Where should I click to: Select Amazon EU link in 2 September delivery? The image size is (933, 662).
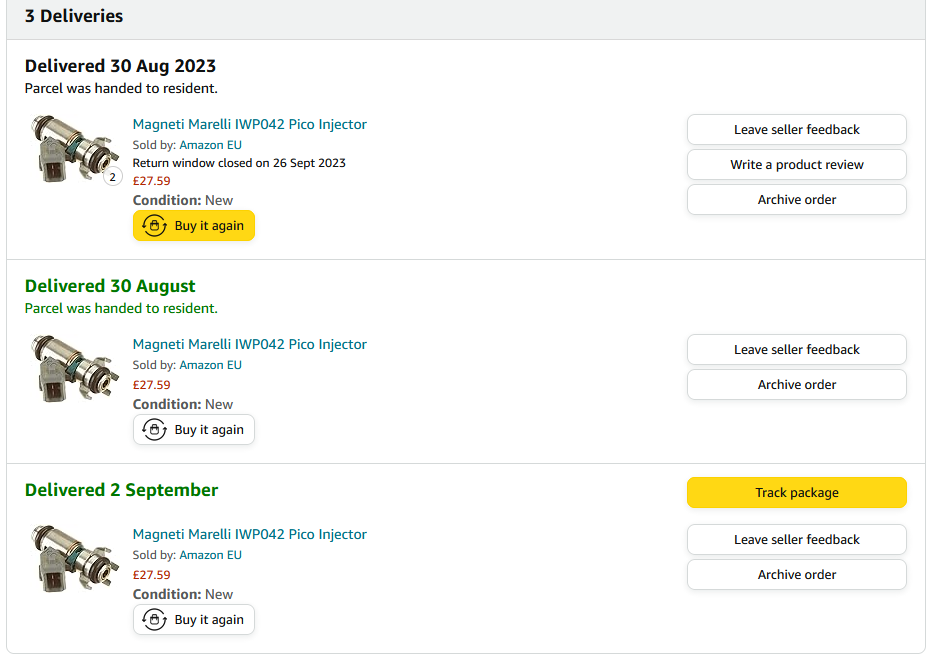click(x=210, y=555)
